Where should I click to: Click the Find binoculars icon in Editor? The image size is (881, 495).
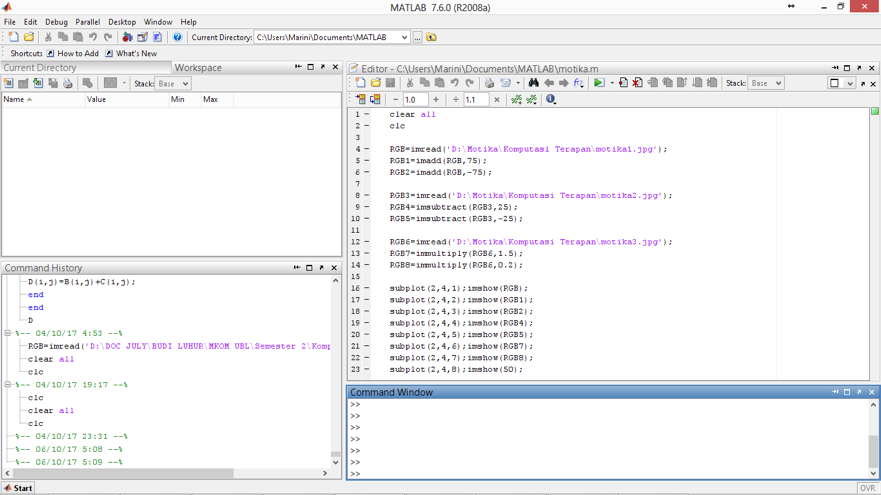(x=534, y=83)
